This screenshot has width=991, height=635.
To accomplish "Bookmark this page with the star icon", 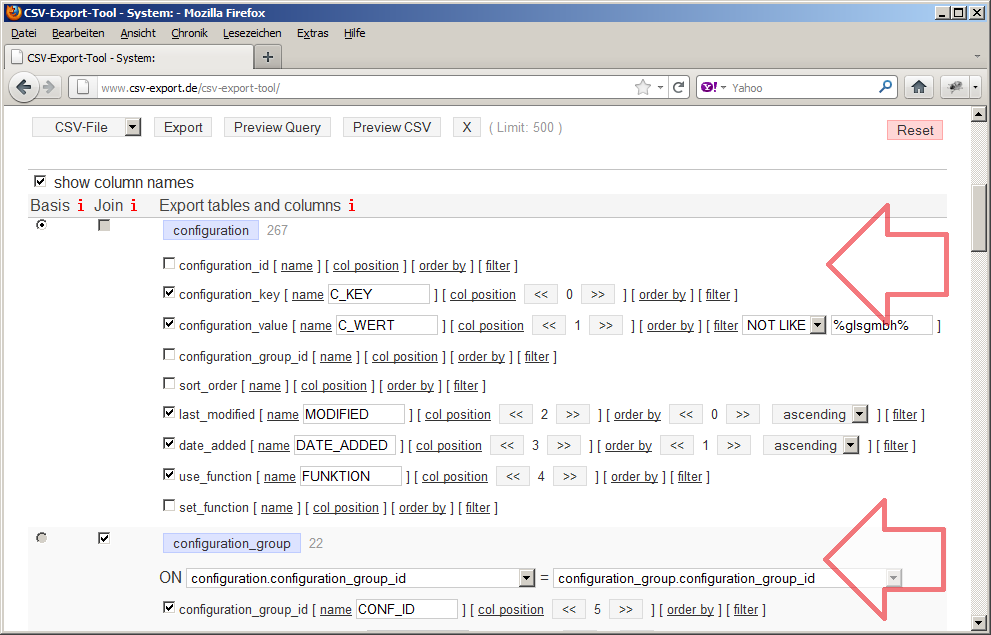I will point(643,87).
